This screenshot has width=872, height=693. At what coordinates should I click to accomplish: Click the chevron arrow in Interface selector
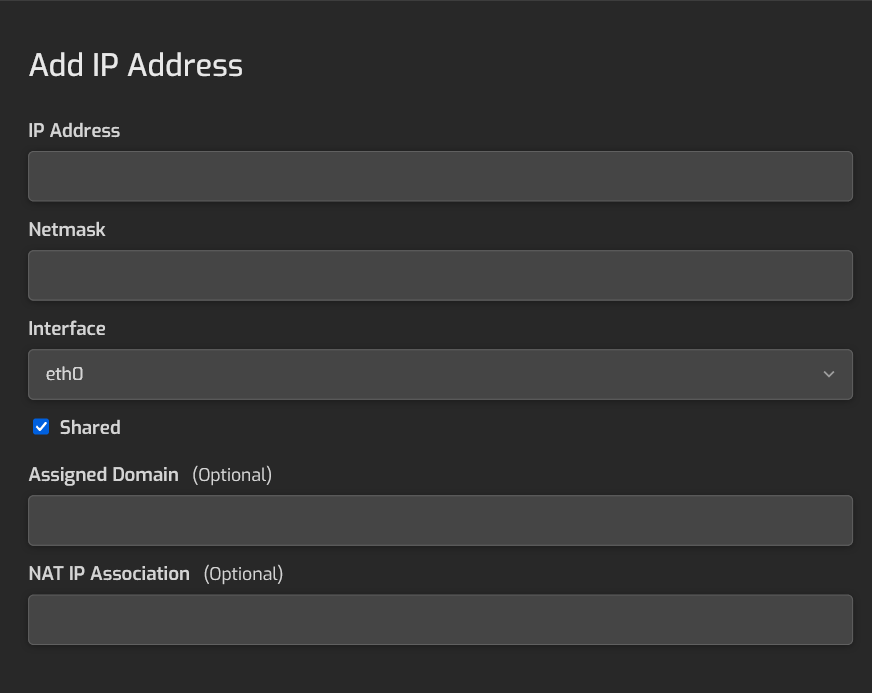(x=828, y=374)
